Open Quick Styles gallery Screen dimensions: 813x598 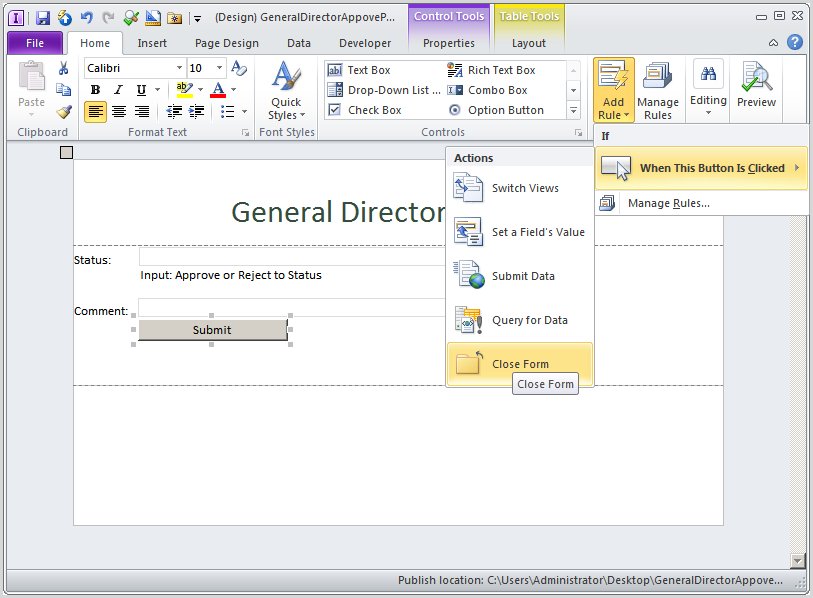tap(286, 90)
